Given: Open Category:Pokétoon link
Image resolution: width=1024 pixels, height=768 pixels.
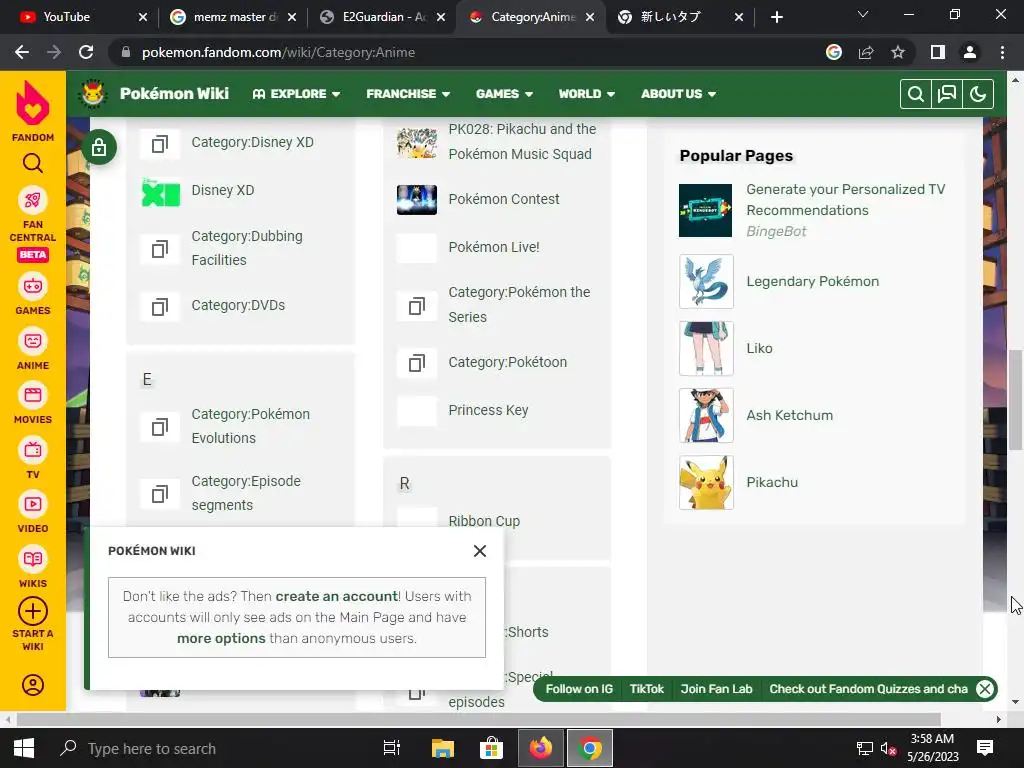Looking at the screenshot, I should [x=507, y=362].
